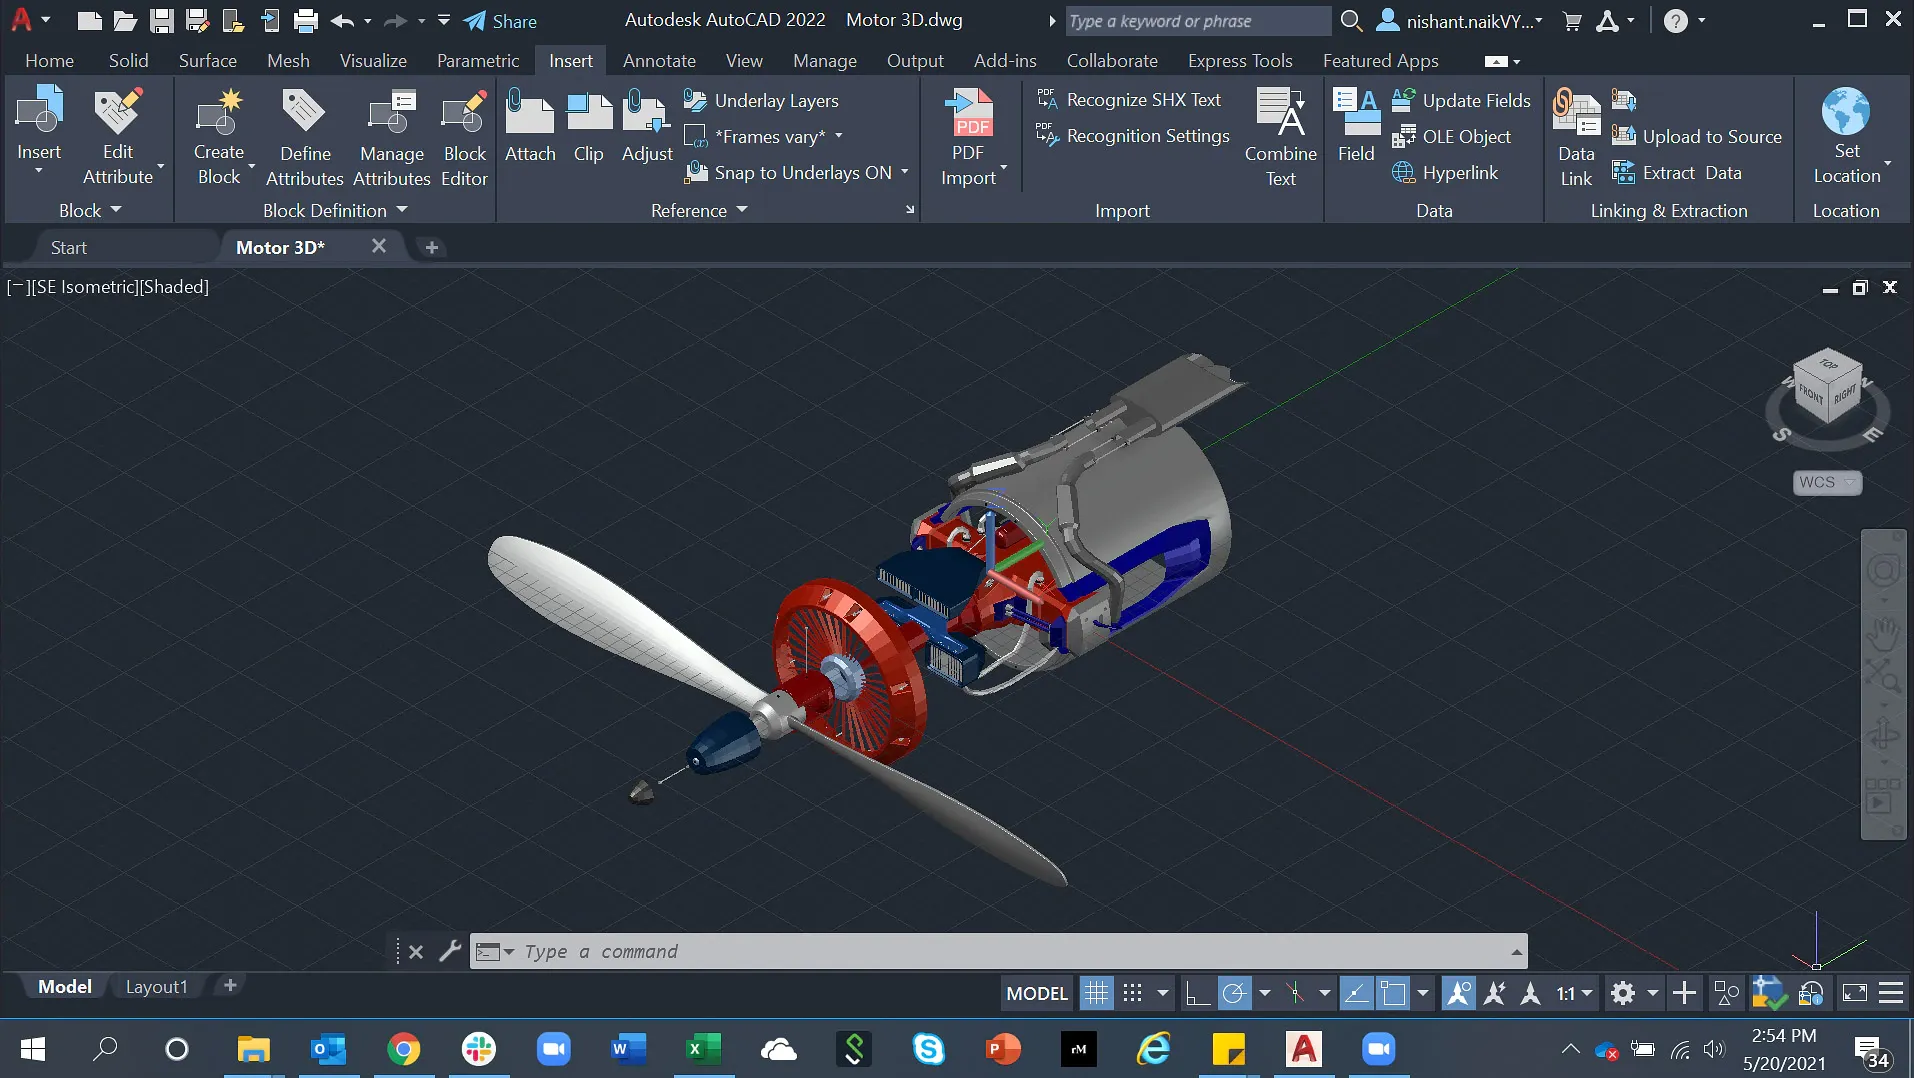The image size is (1914, 1078).
Task: Toggle grid display in the status bar
Action: coord(1096,992)
